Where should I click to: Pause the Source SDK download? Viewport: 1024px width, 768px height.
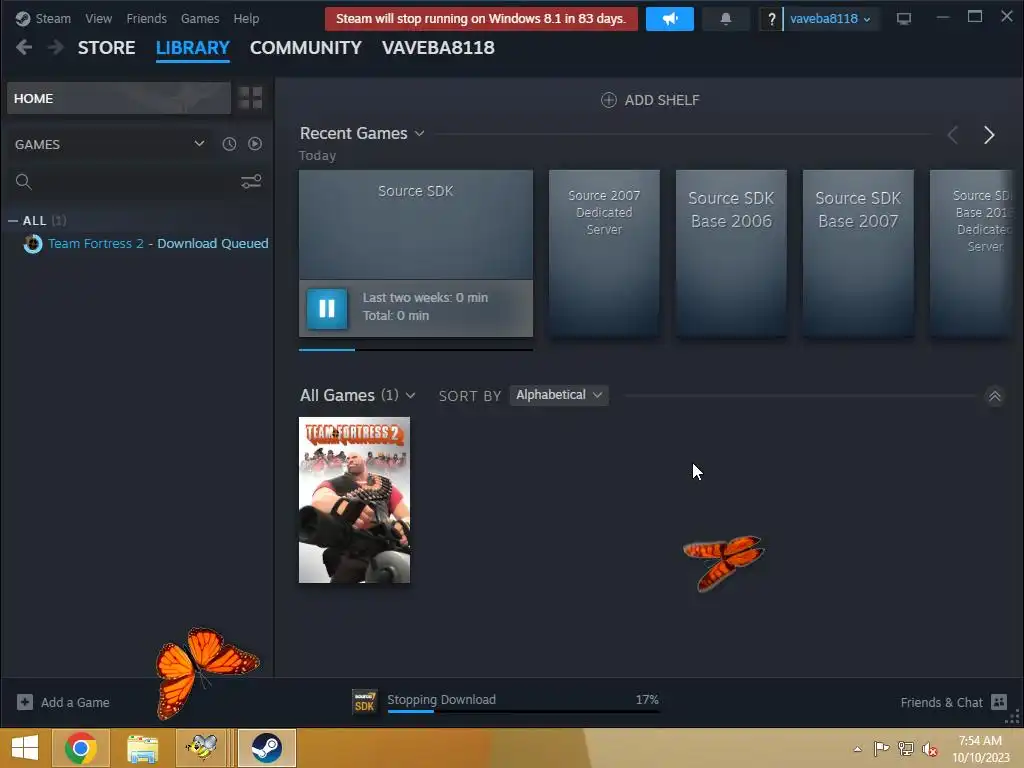pyautogui.click(x=327, y=308)
